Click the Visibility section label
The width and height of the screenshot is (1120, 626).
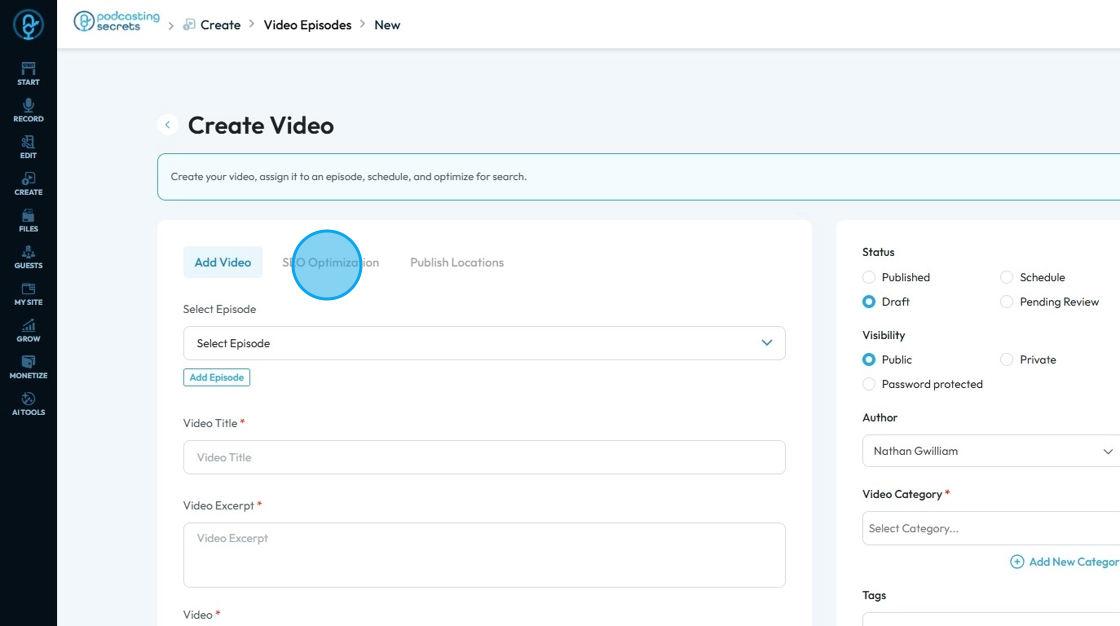[884, 335]
